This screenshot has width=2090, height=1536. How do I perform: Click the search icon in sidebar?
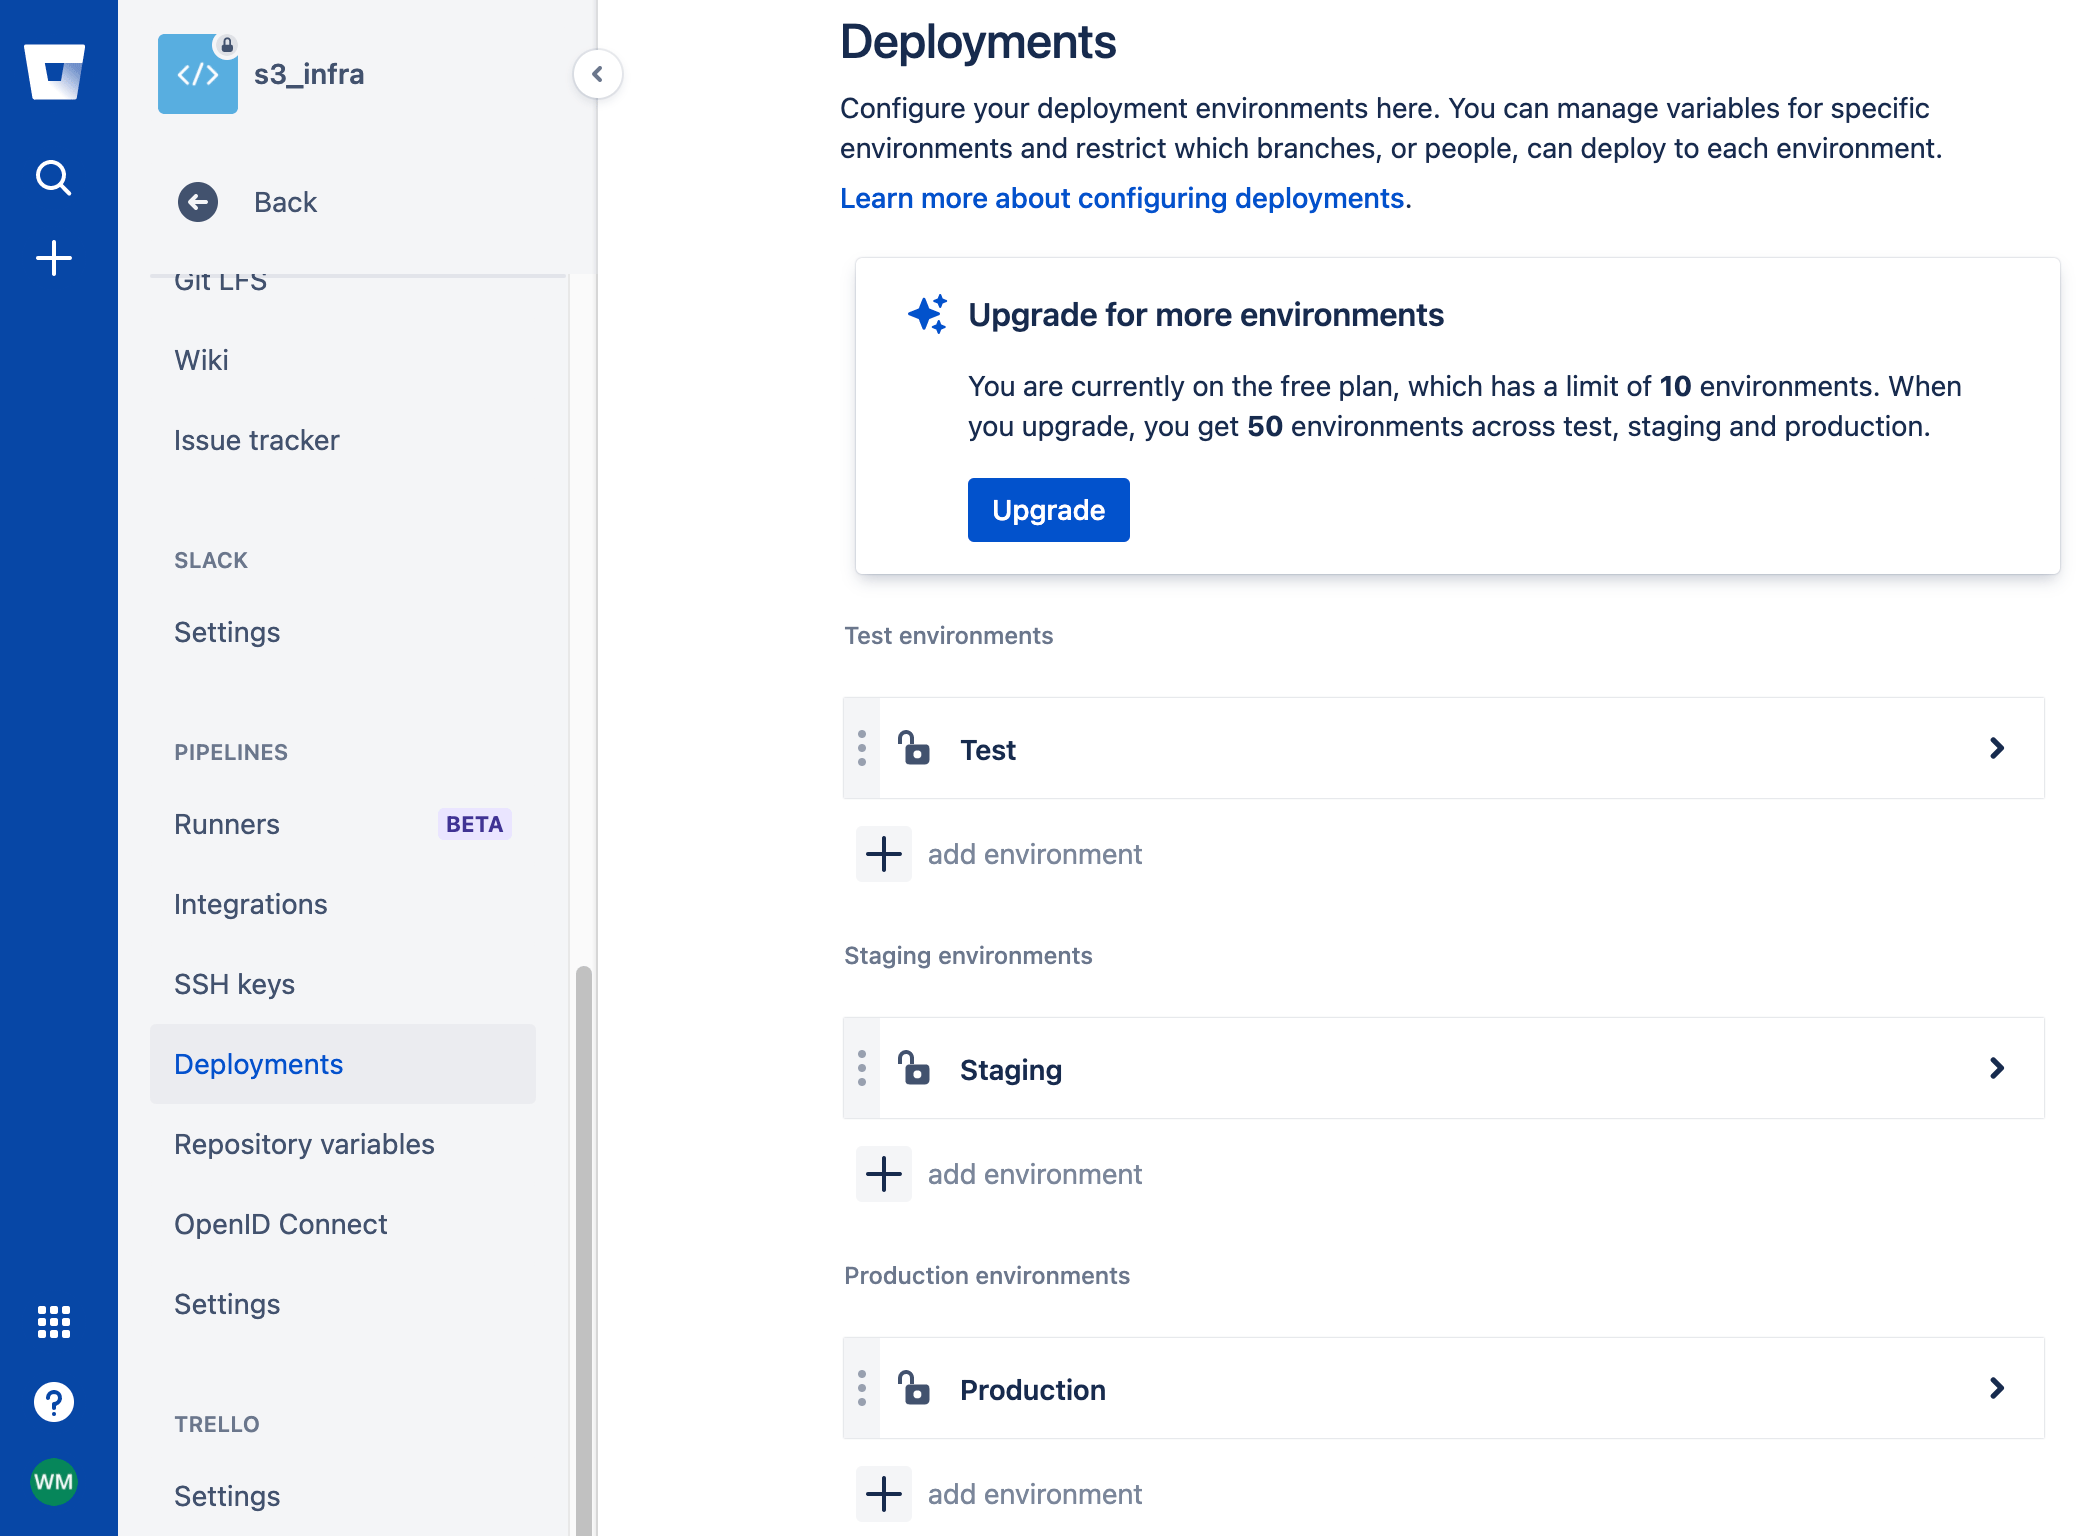(x=55, y=178)
